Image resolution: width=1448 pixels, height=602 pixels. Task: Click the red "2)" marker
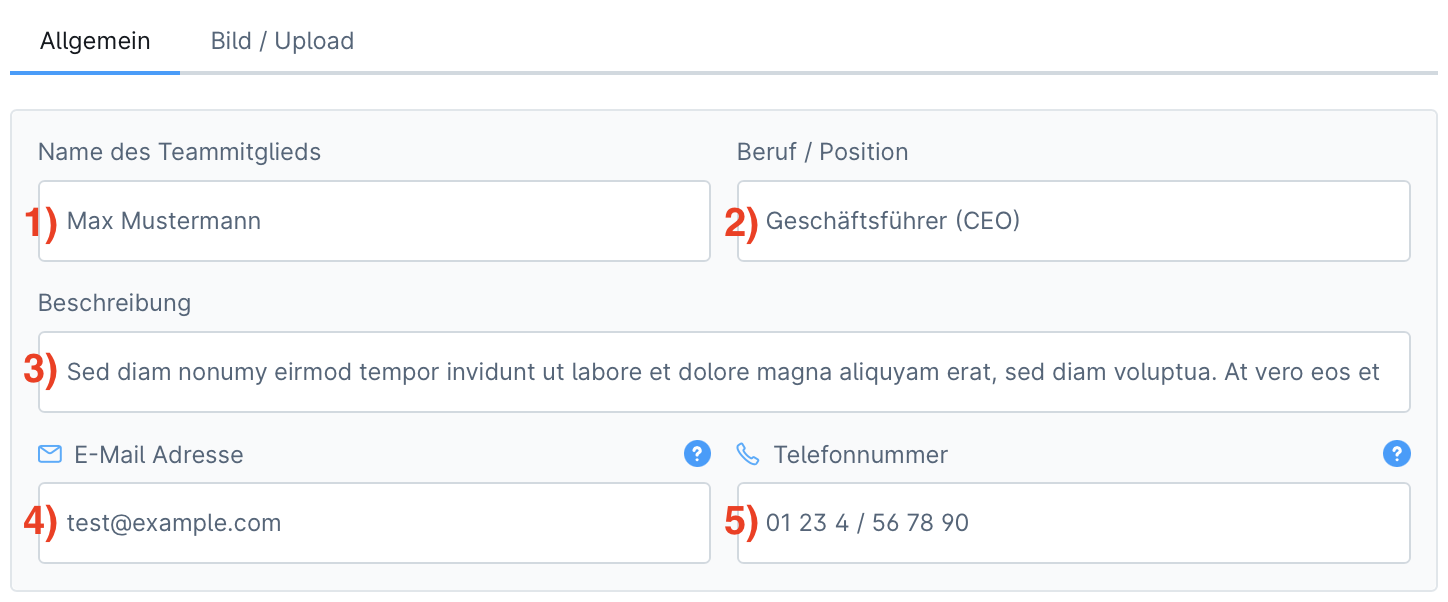742,221
